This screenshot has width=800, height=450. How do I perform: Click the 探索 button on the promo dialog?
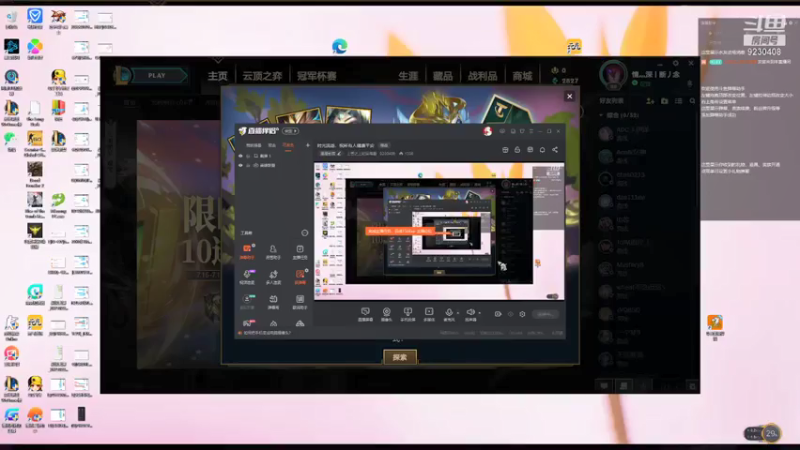[400, 357]
